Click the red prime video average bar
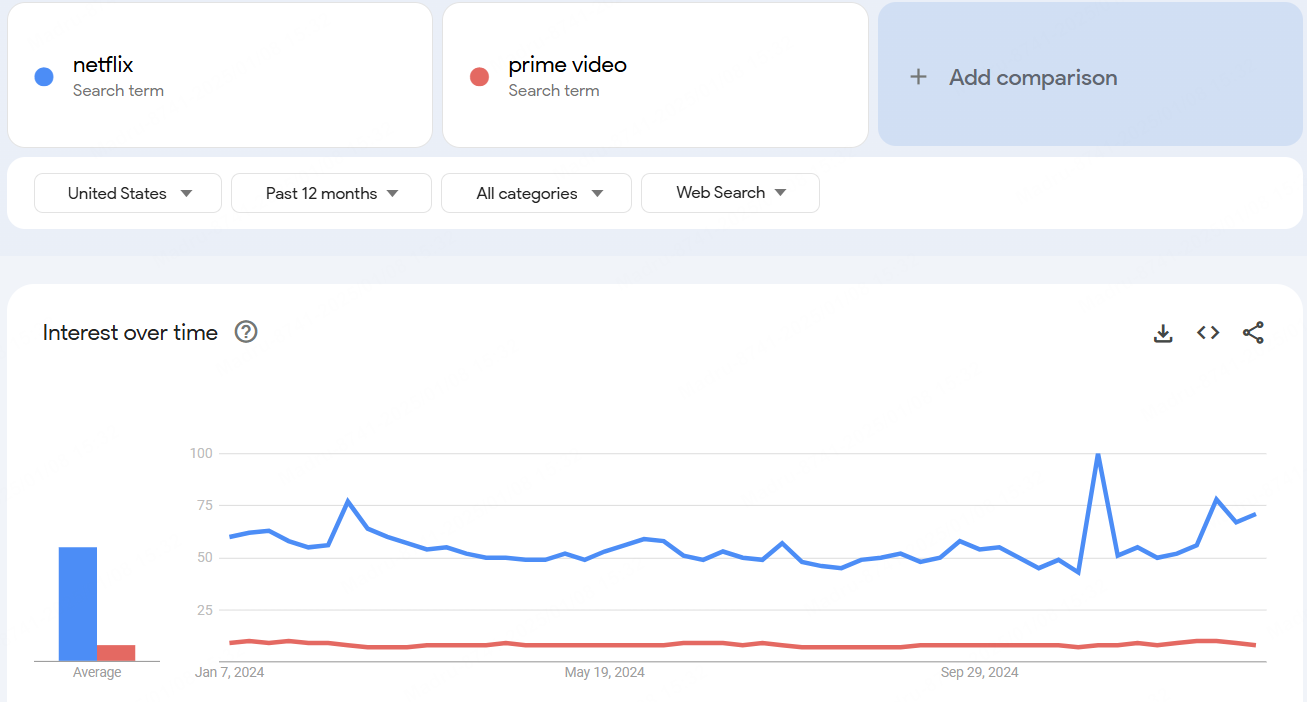This screenshot has width=1307, height=702. click(116, 653)
